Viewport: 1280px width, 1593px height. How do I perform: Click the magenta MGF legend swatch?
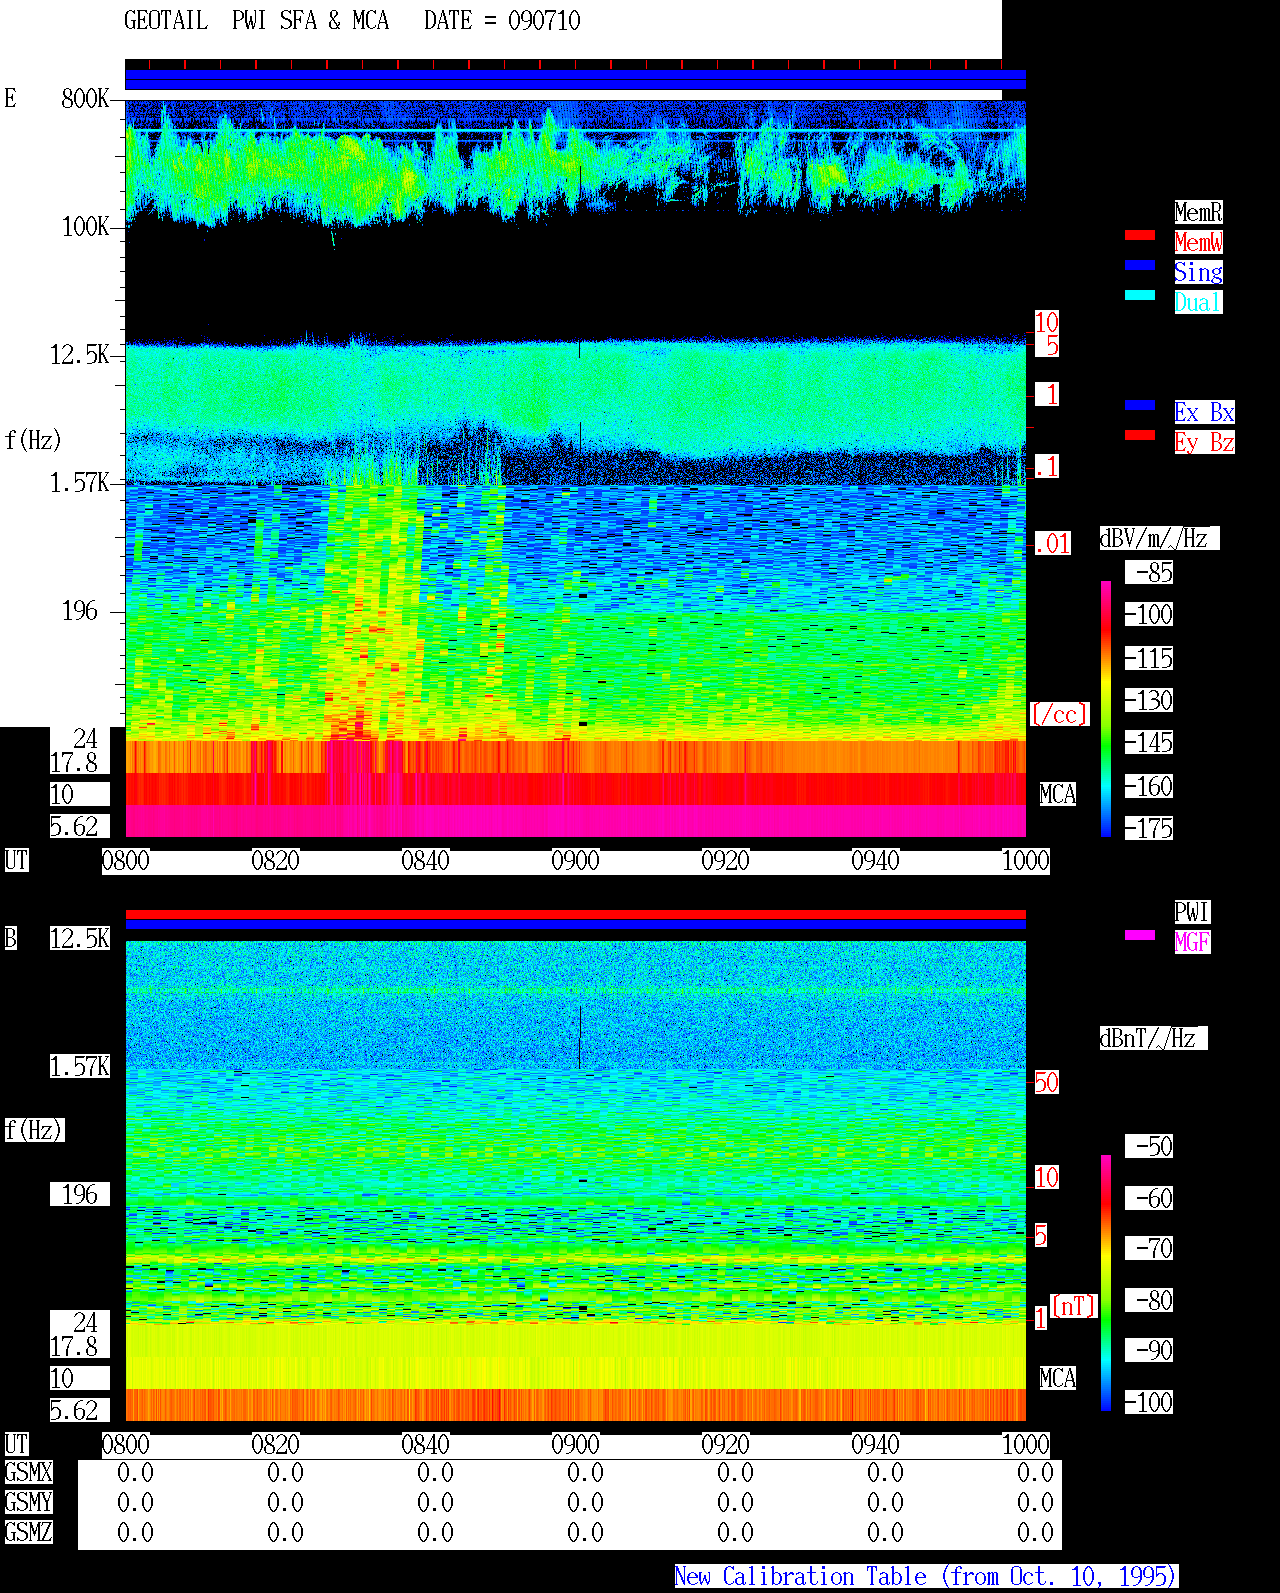(1140, 935)
